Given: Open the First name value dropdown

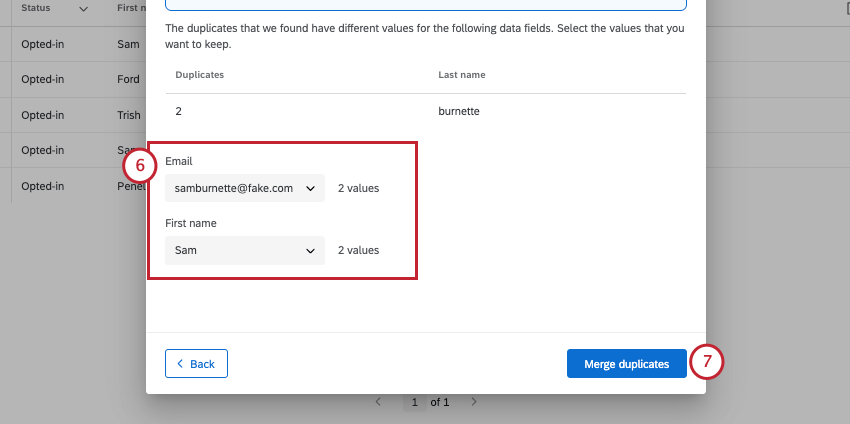Looking at the screenshot, I should click(x=244, y=250).
